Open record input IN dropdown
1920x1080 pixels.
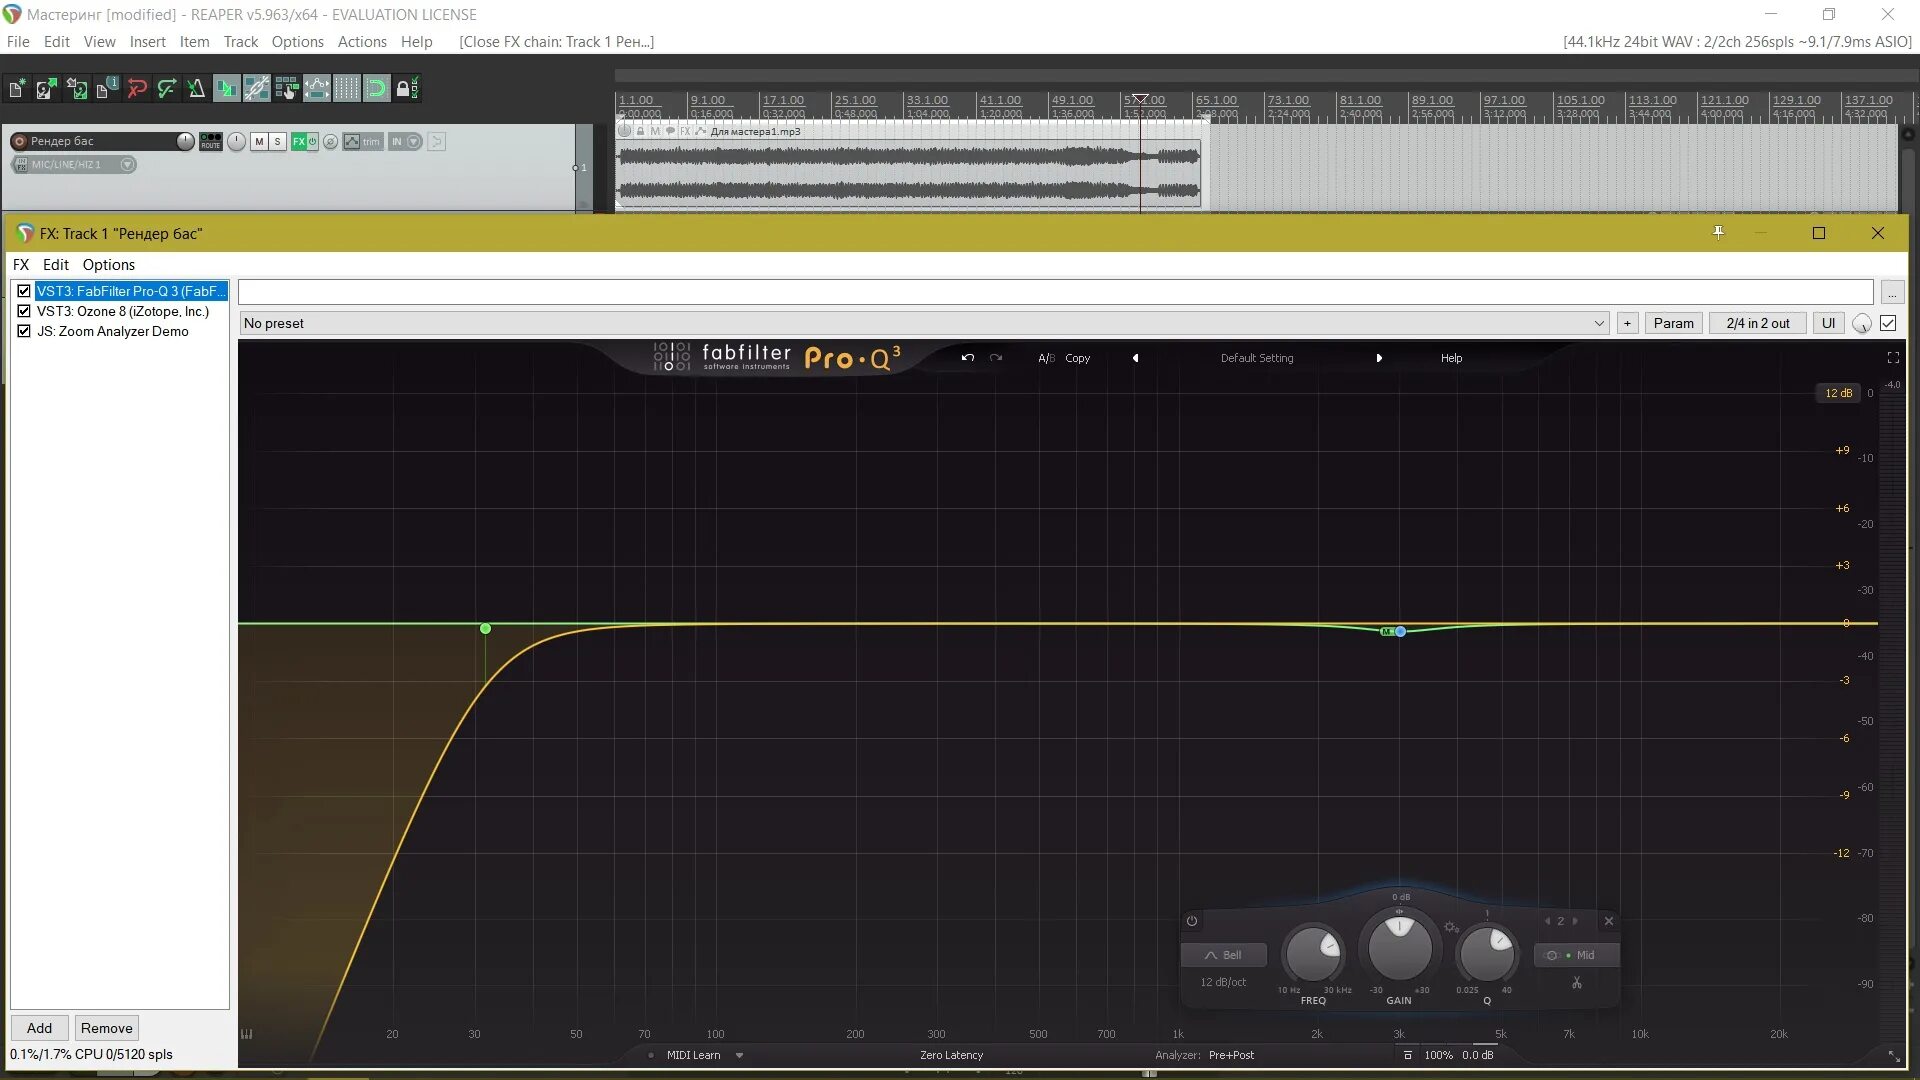point(405,142)
